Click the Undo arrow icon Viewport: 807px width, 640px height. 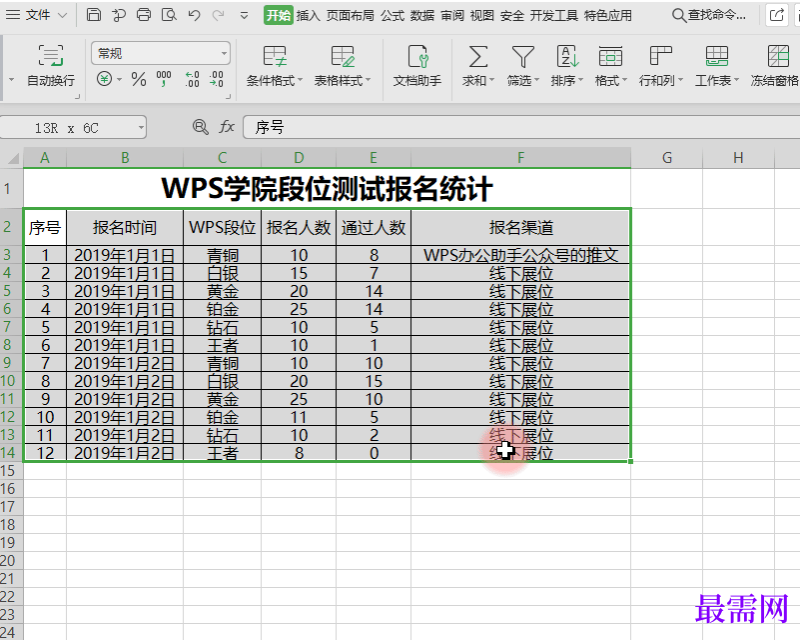[194, 15]
